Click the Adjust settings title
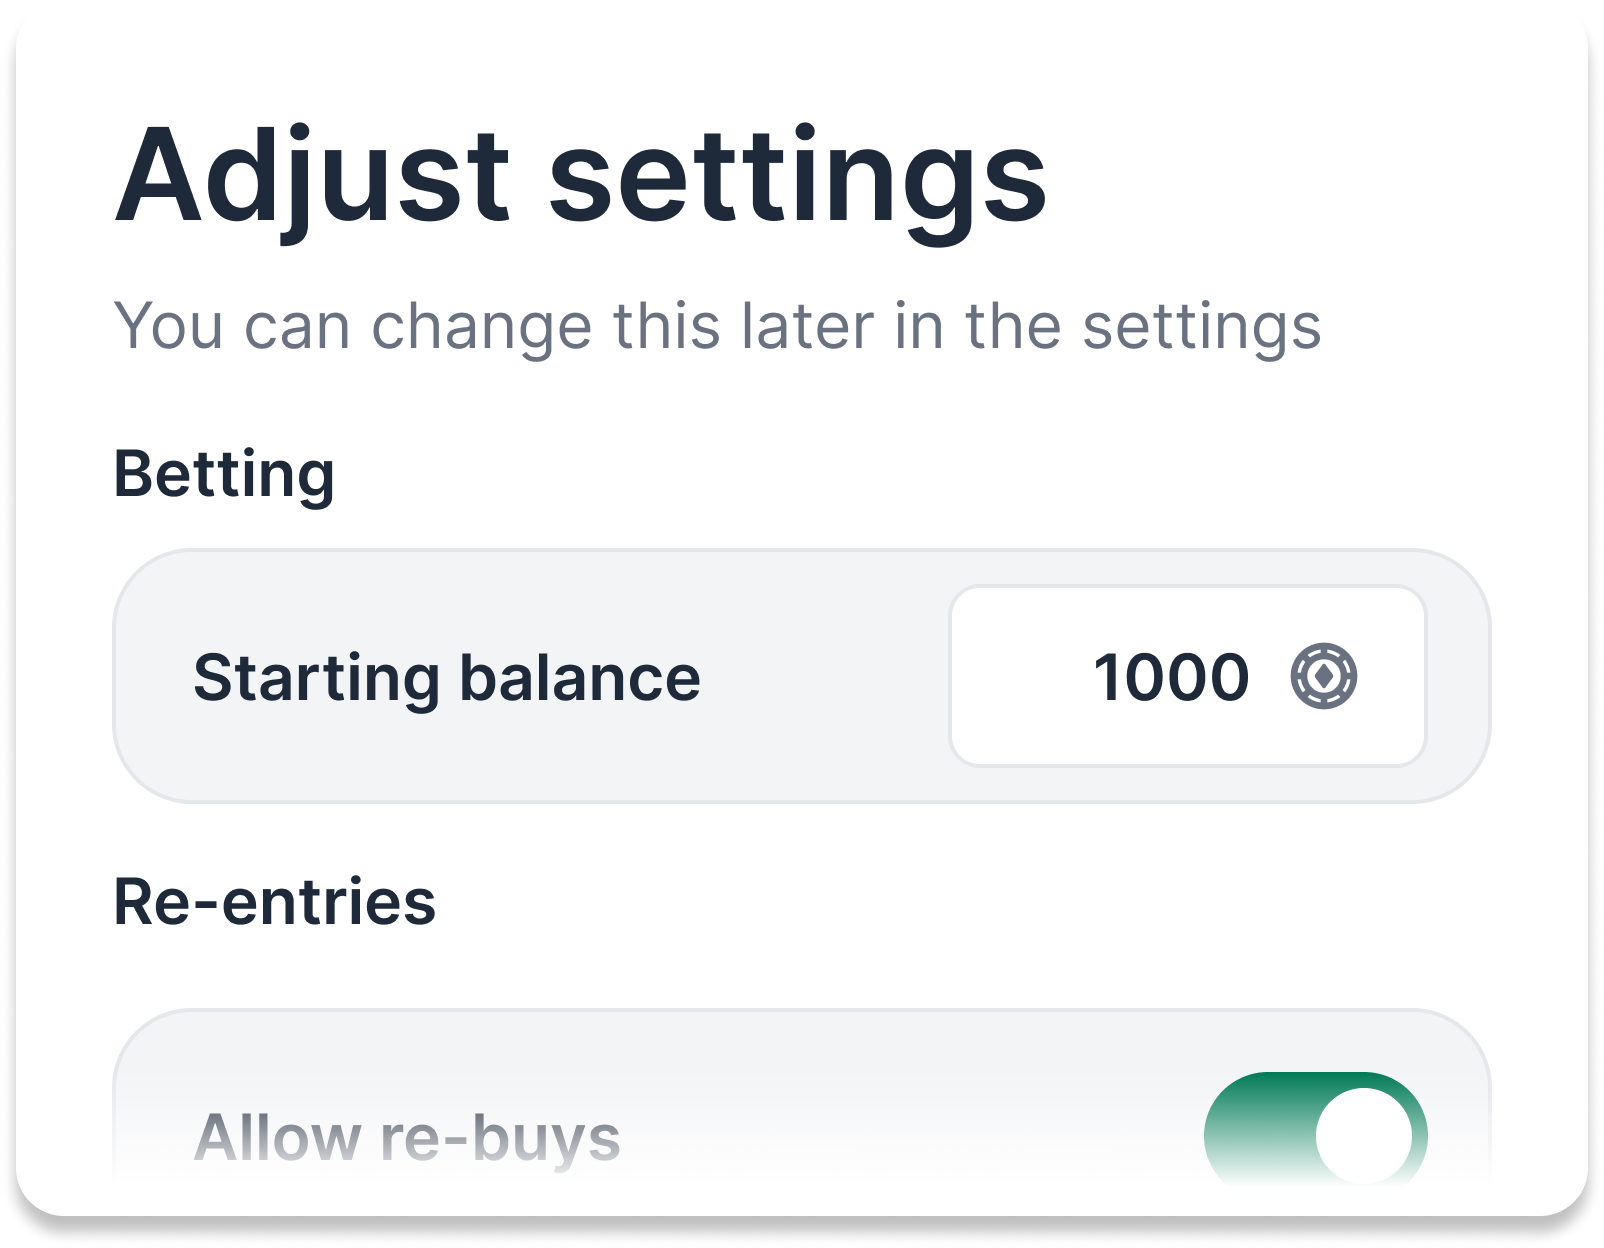 point(580,177)
